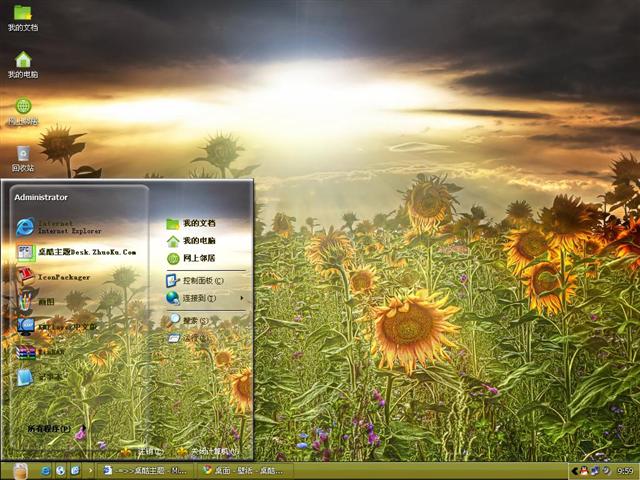Expand hidden system tray icons arrow
Viewport: 640px width, 480px height.
pos(573,470)
